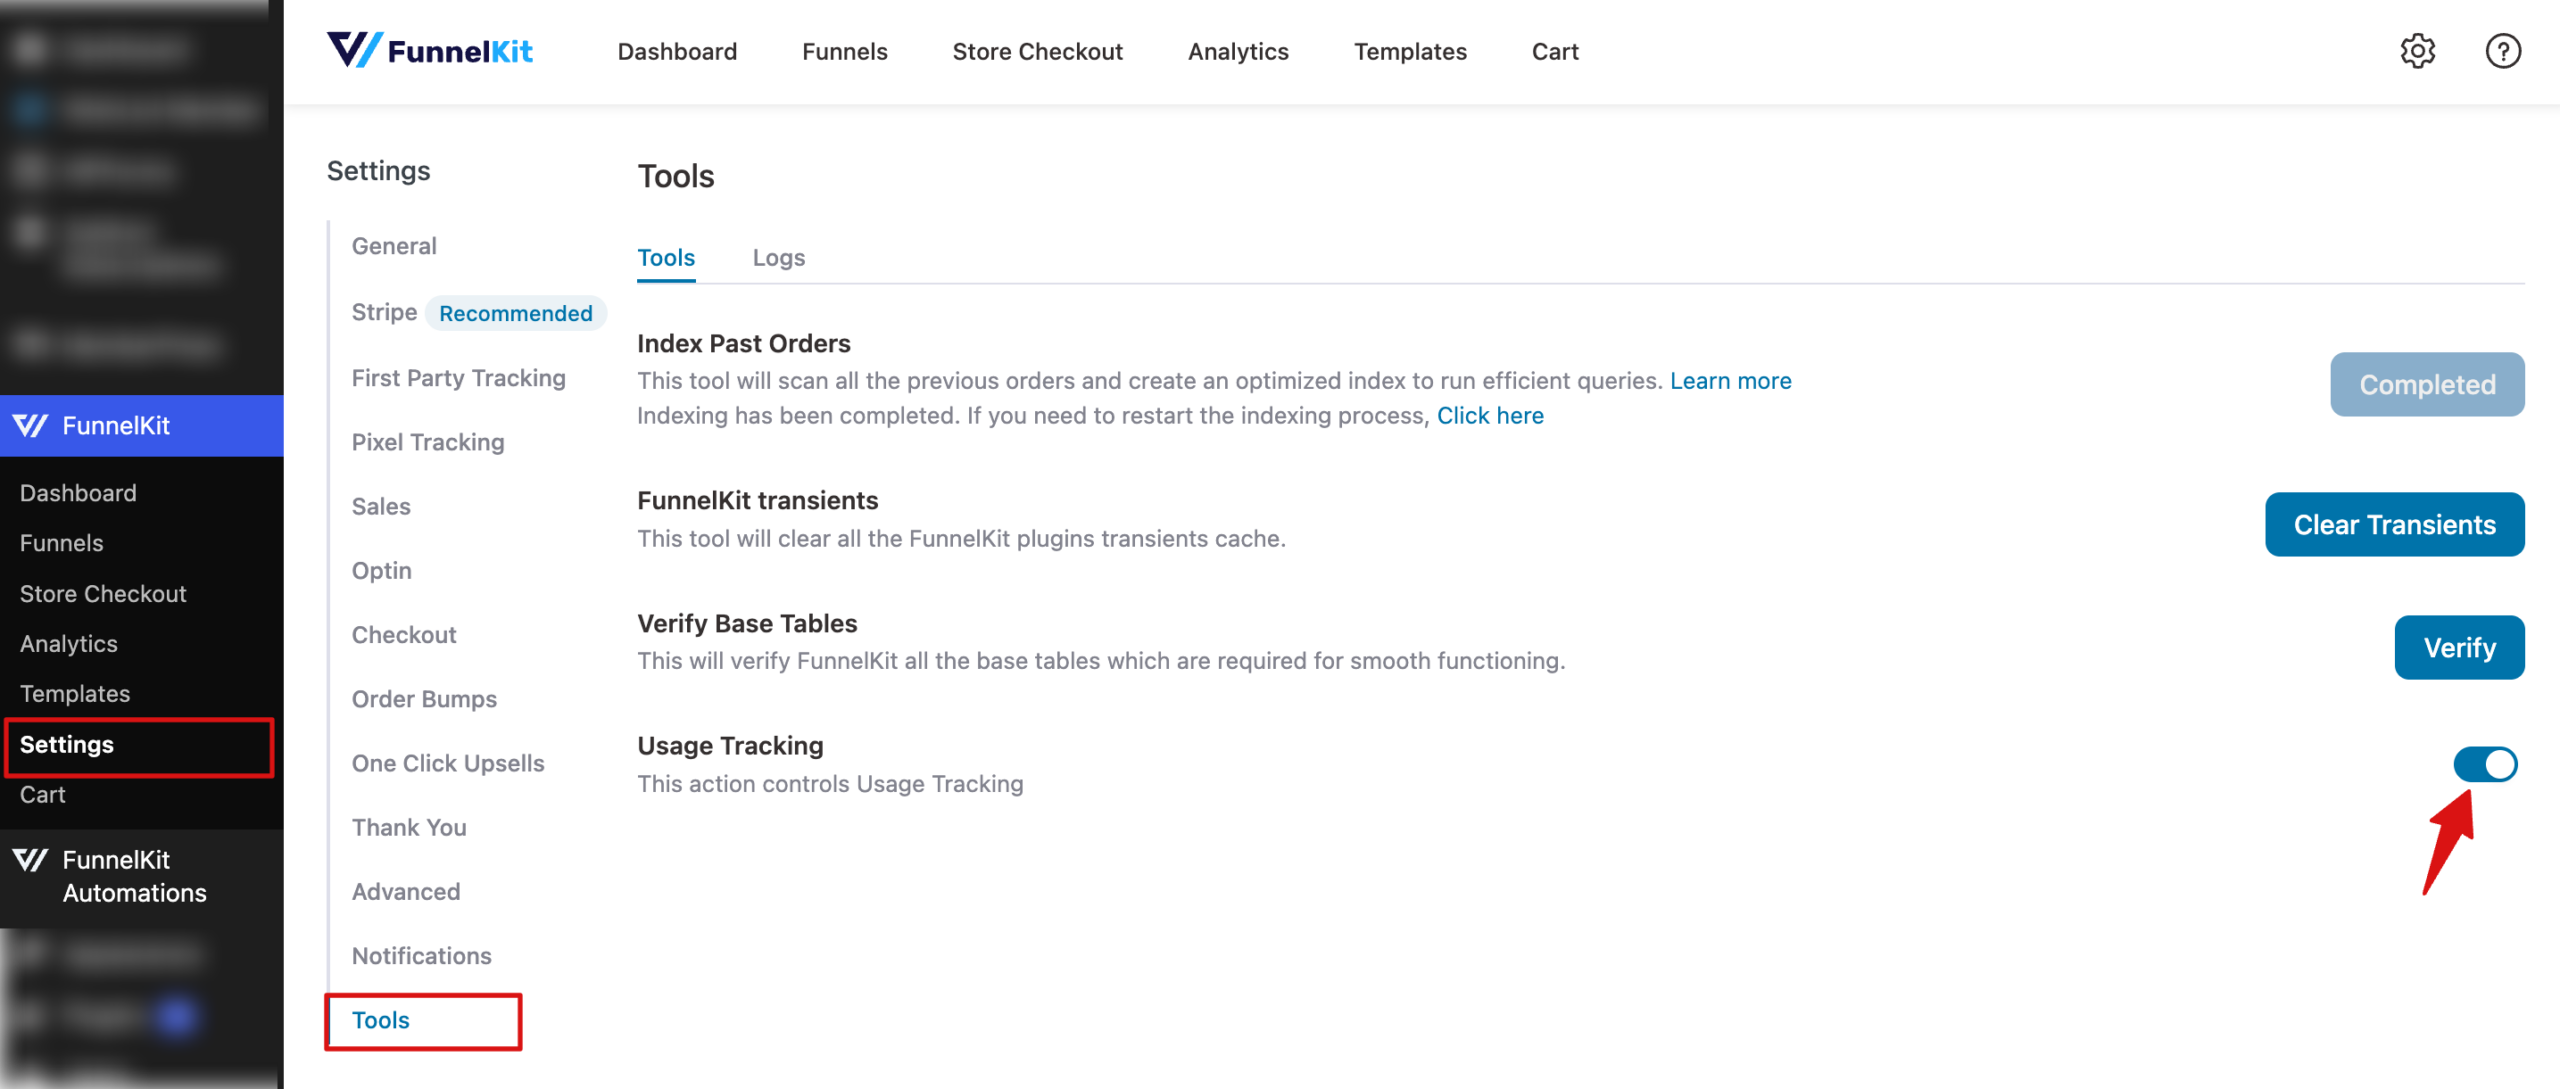Switch to the Logs tab
Image resolution: width=2560 pixels, height=1089 pixels.
point(778,257)
